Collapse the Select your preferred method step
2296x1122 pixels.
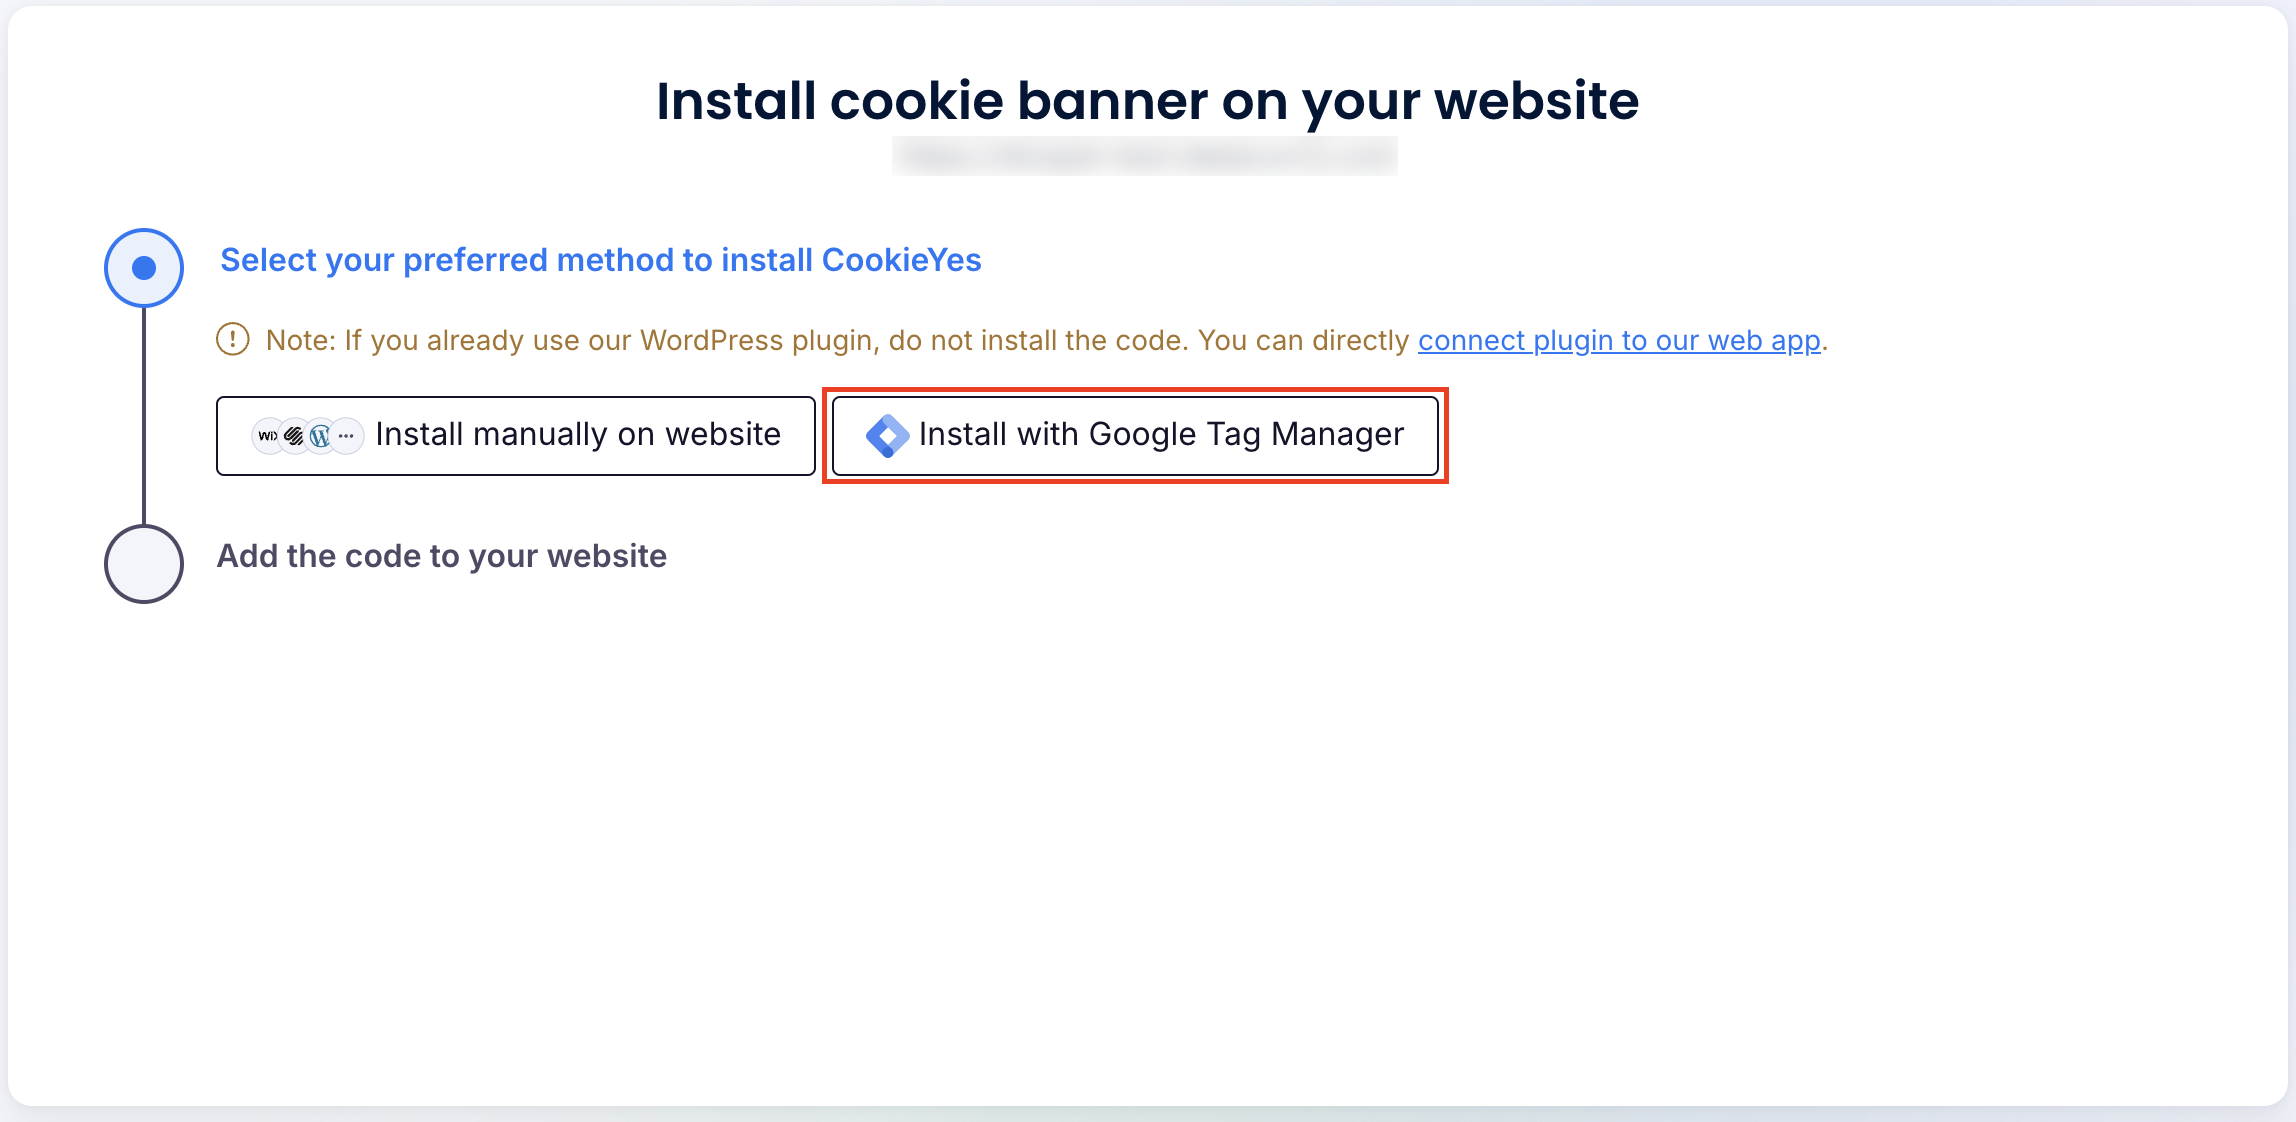(600, 260)
